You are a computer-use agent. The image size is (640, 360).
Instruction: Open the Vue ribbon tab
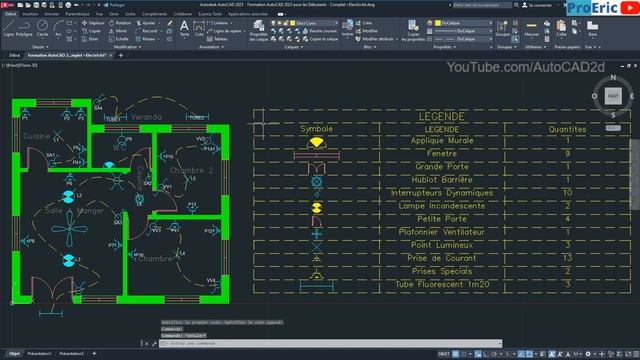[x=99, y=14]
